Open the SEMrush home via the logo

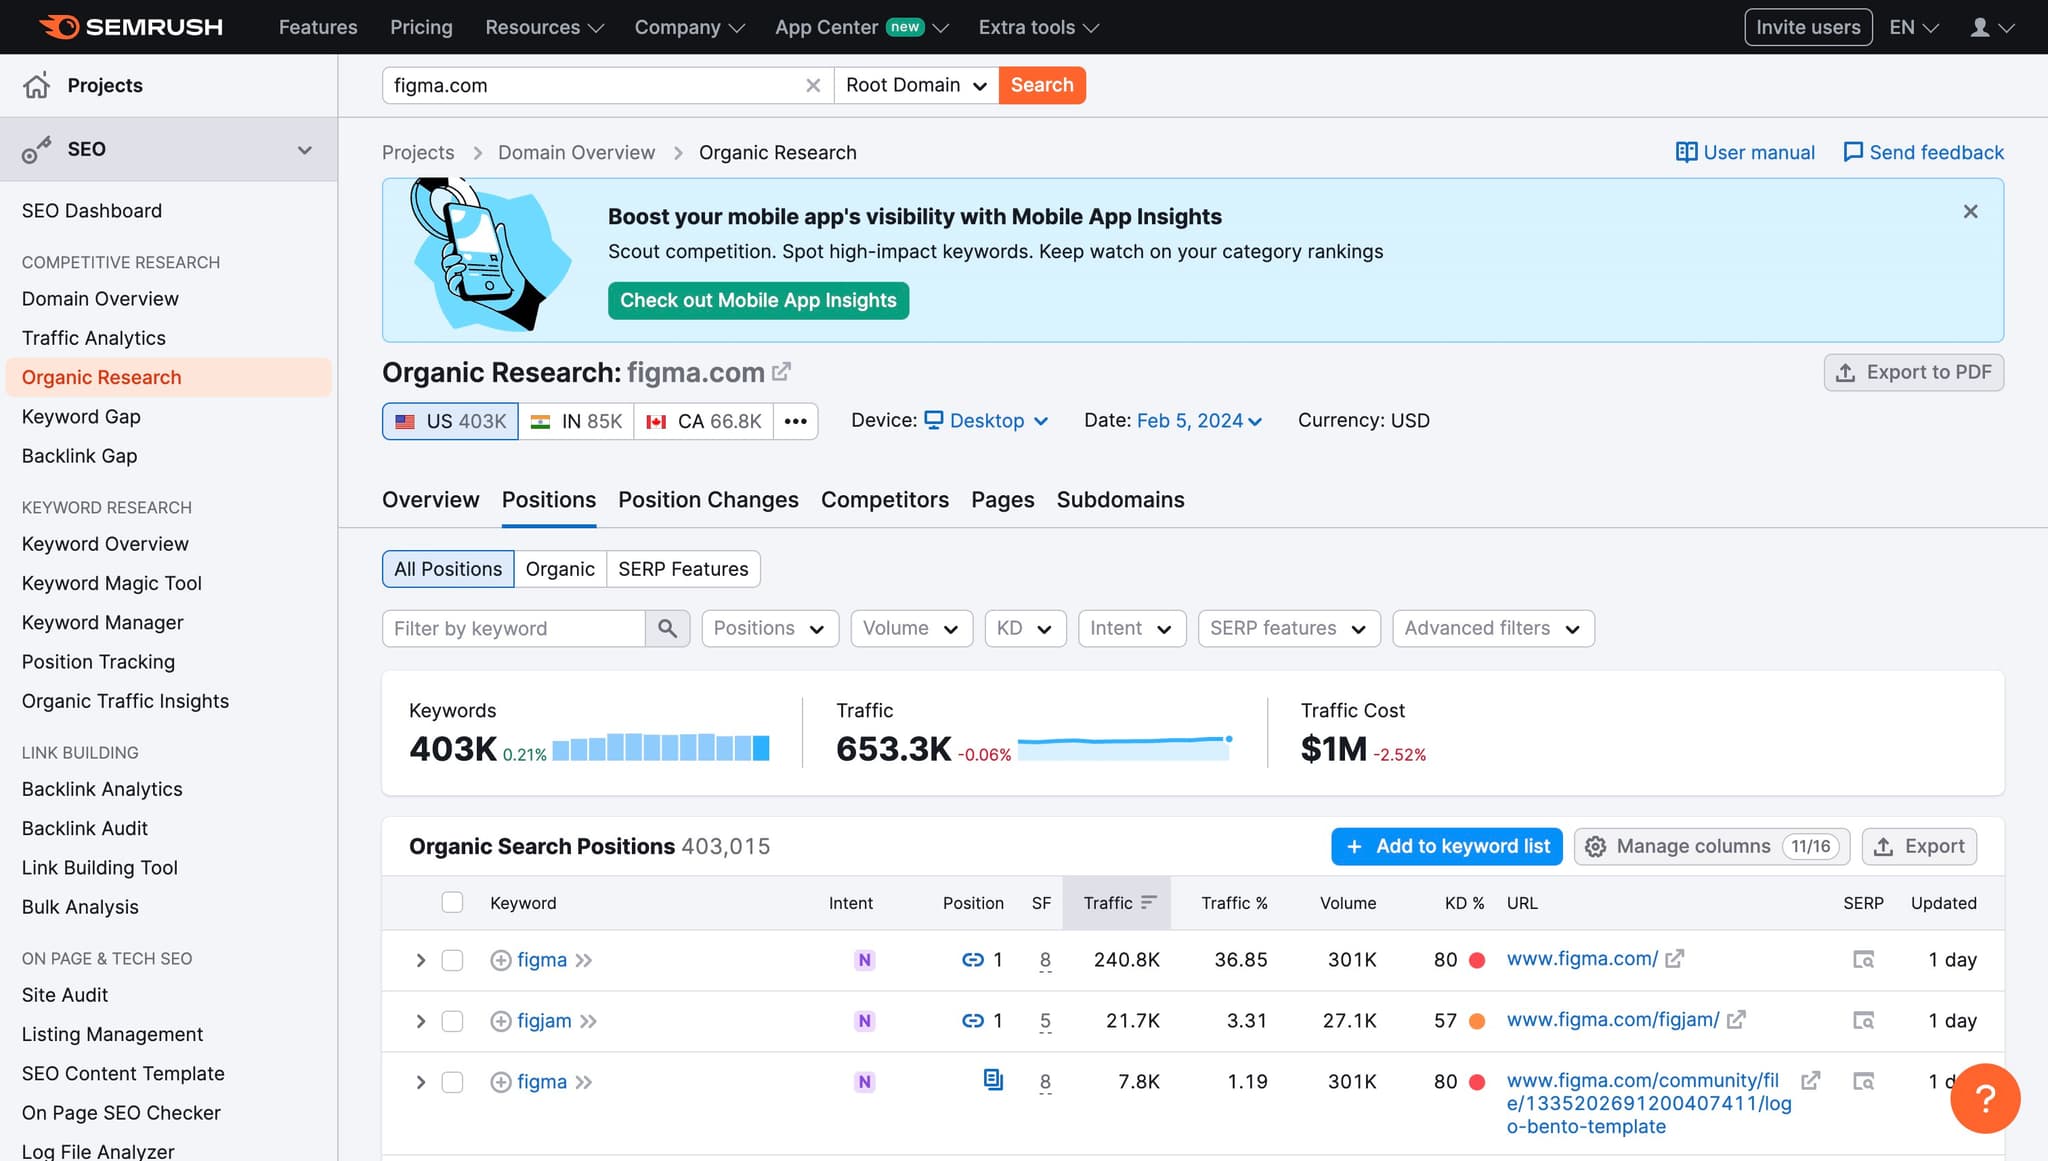click(x=130, y=27)
